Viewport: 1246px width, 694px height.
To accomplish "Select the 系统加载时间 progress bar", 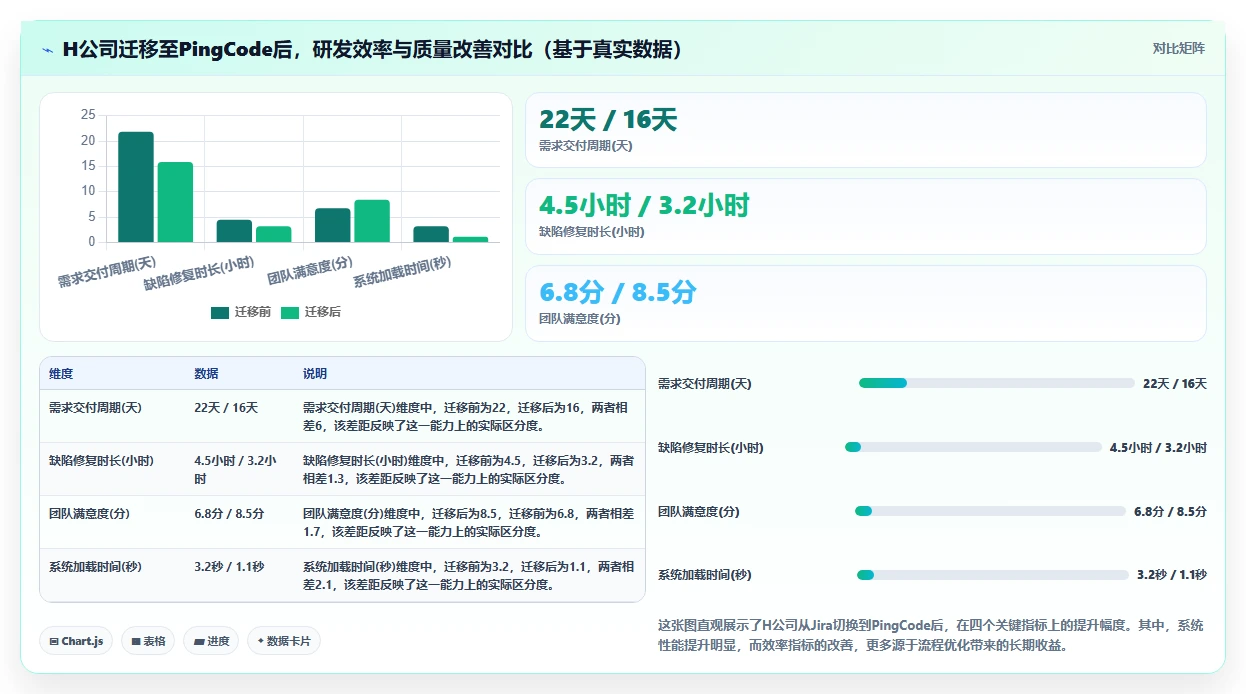I will pyautogui.click(x=993, y=575).
